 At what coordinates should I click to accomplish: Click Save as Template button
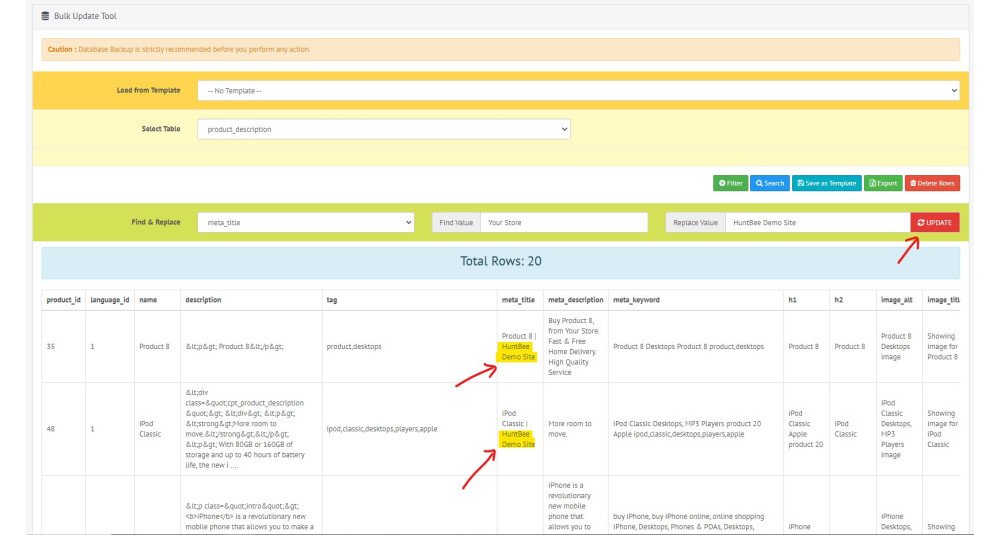coord(827,183)
